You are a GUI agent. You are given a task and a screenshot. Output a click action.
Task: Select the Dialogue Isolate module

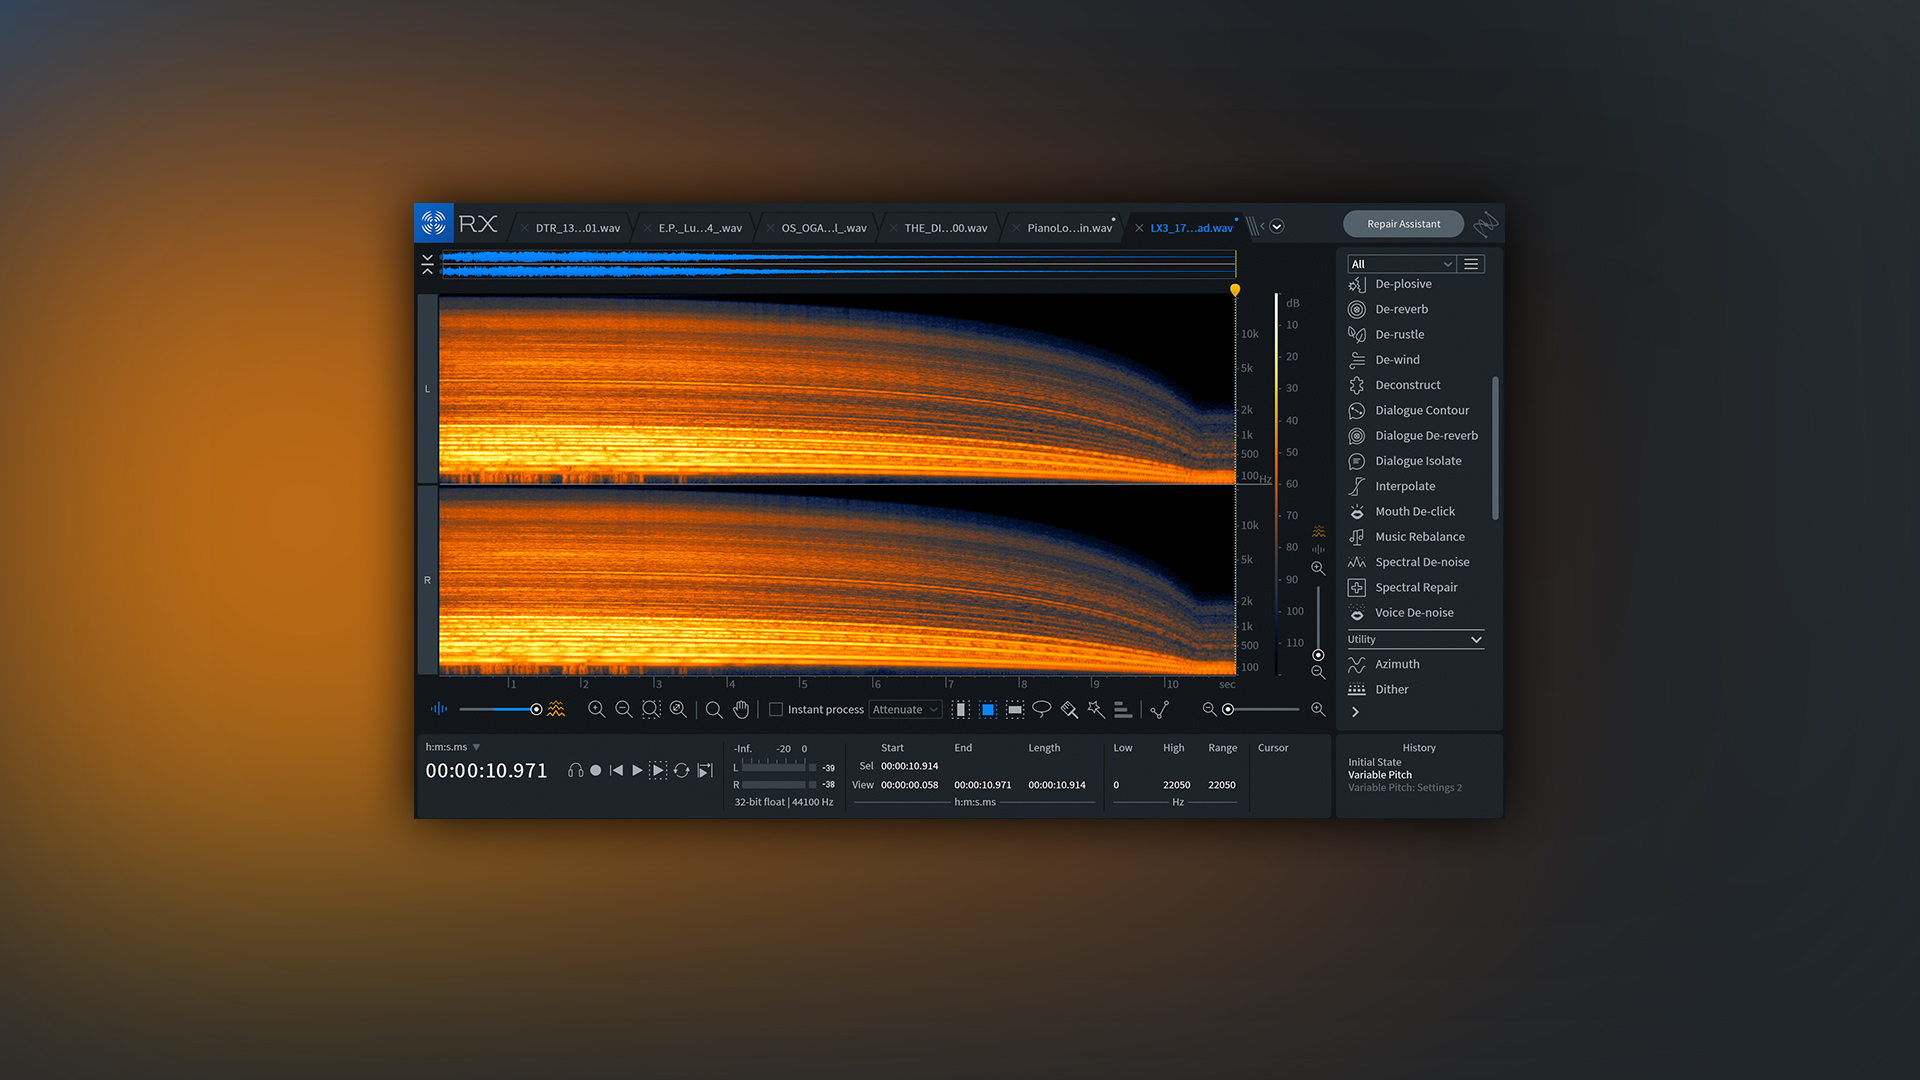tap(1416, 460)
